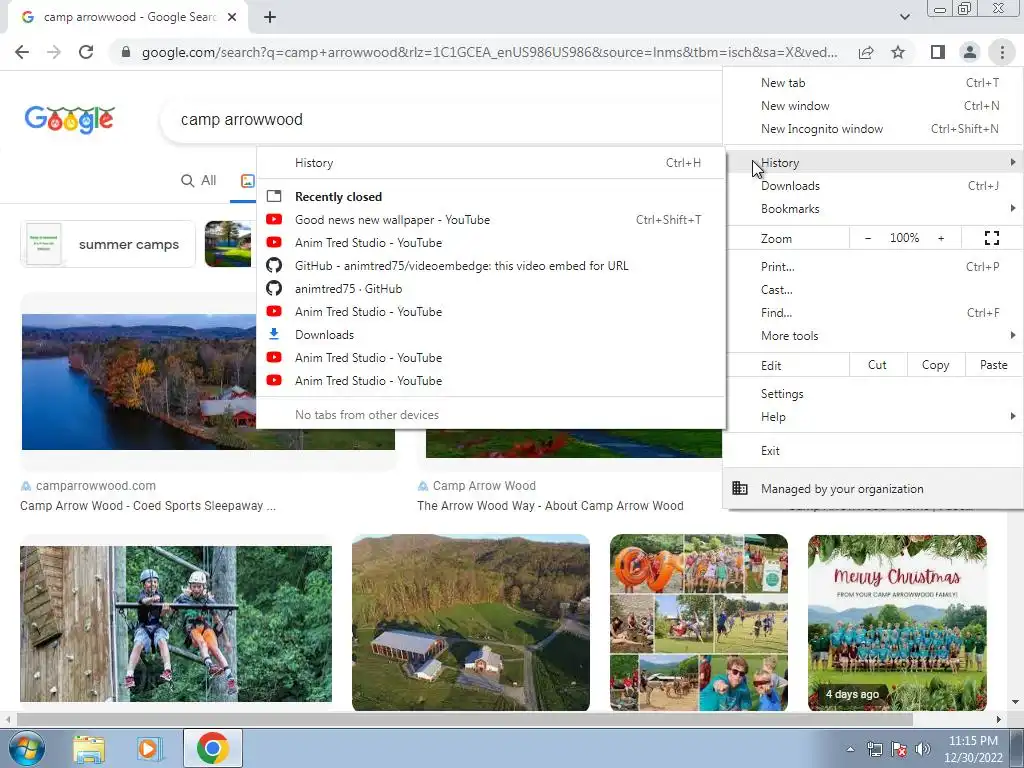Viewport: 1024px width, 768px height.
Task: Click the summer camps suggestion chip
Action: pyautogui.click(x=108, y=244)
